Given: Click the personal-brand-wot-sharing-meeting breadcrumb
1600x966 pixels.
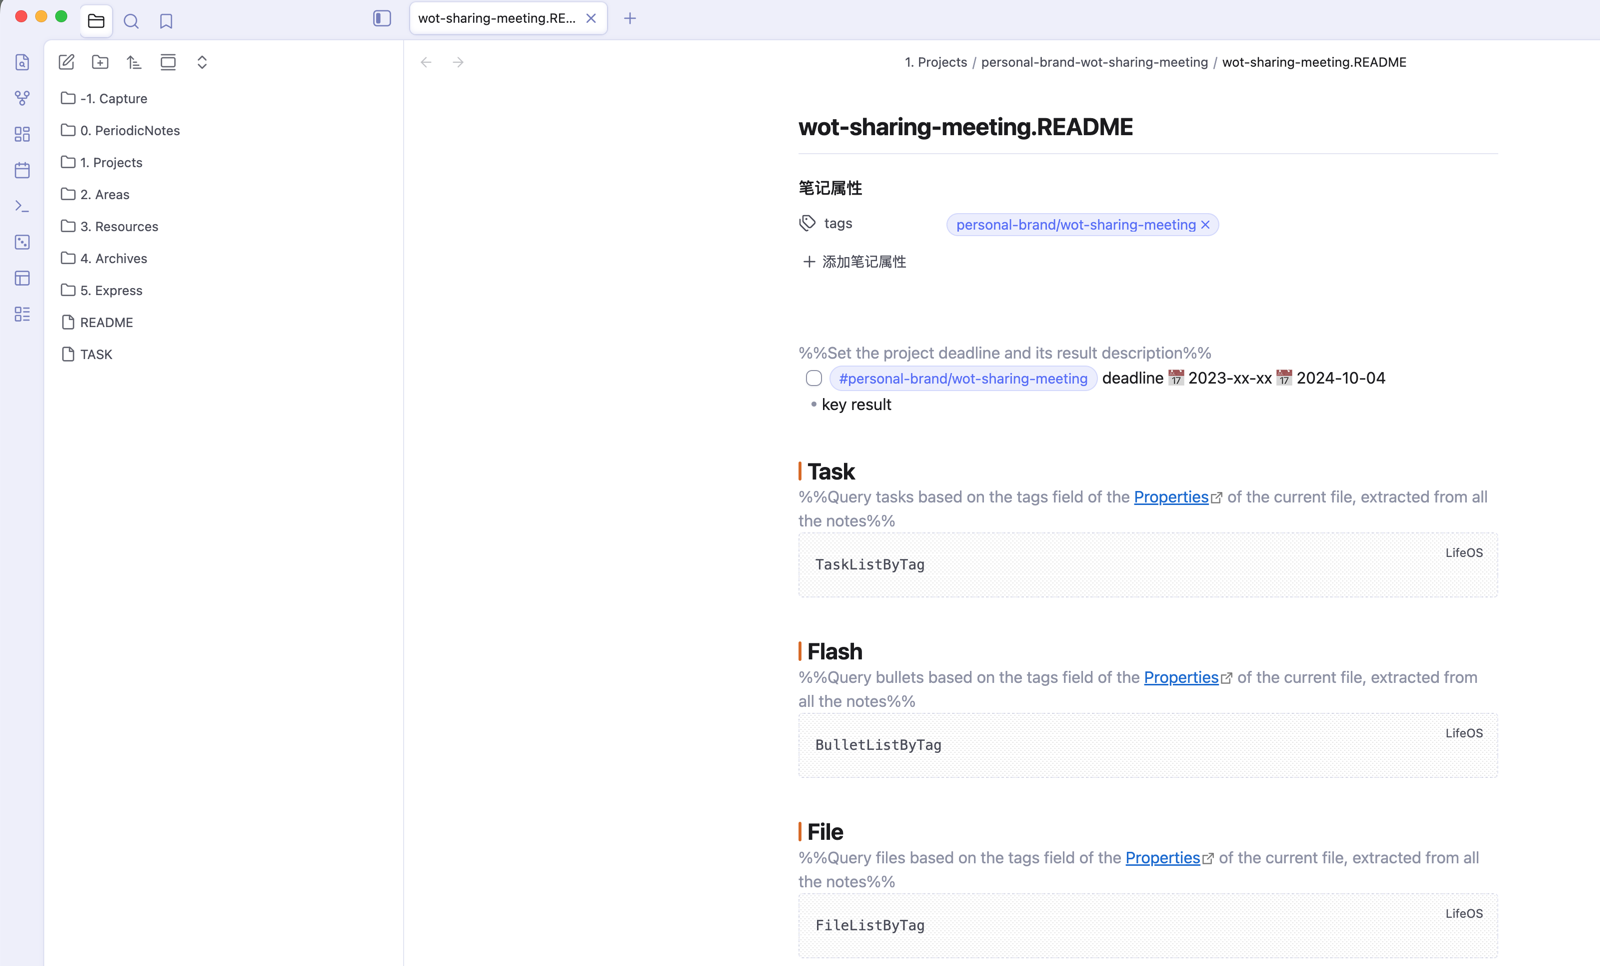Looking at the screenshot, I should coord(1094,62).
